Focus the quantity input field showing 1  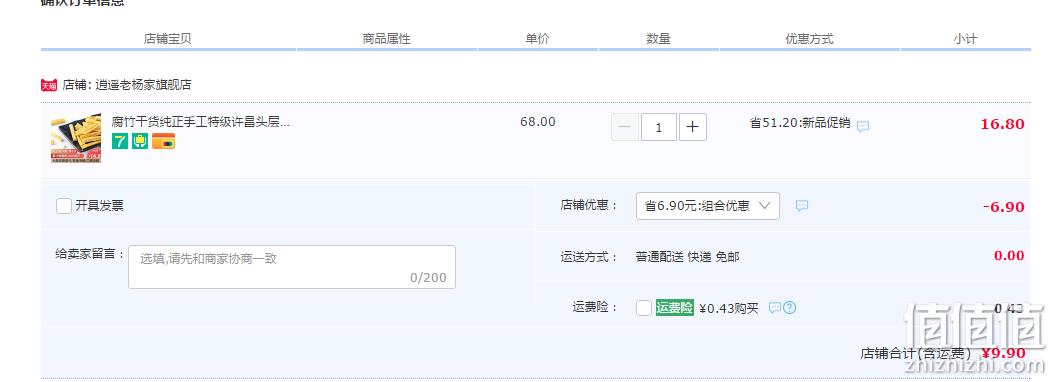tap(659, 126)
